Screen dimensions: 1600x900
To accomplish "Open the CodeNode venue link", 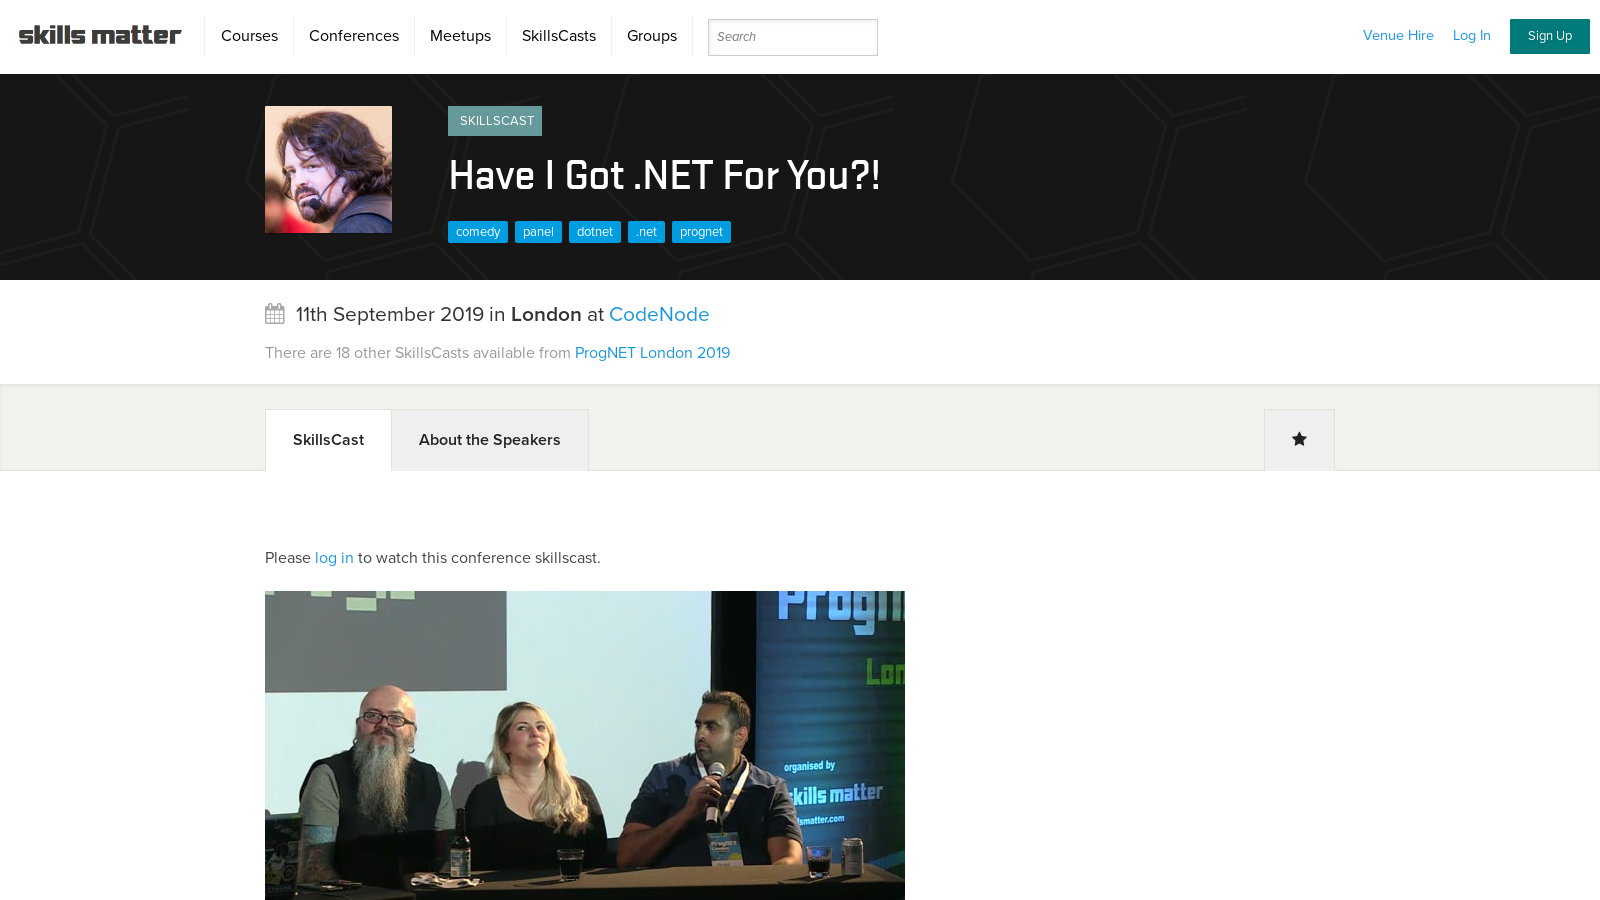I will [659, 314].
